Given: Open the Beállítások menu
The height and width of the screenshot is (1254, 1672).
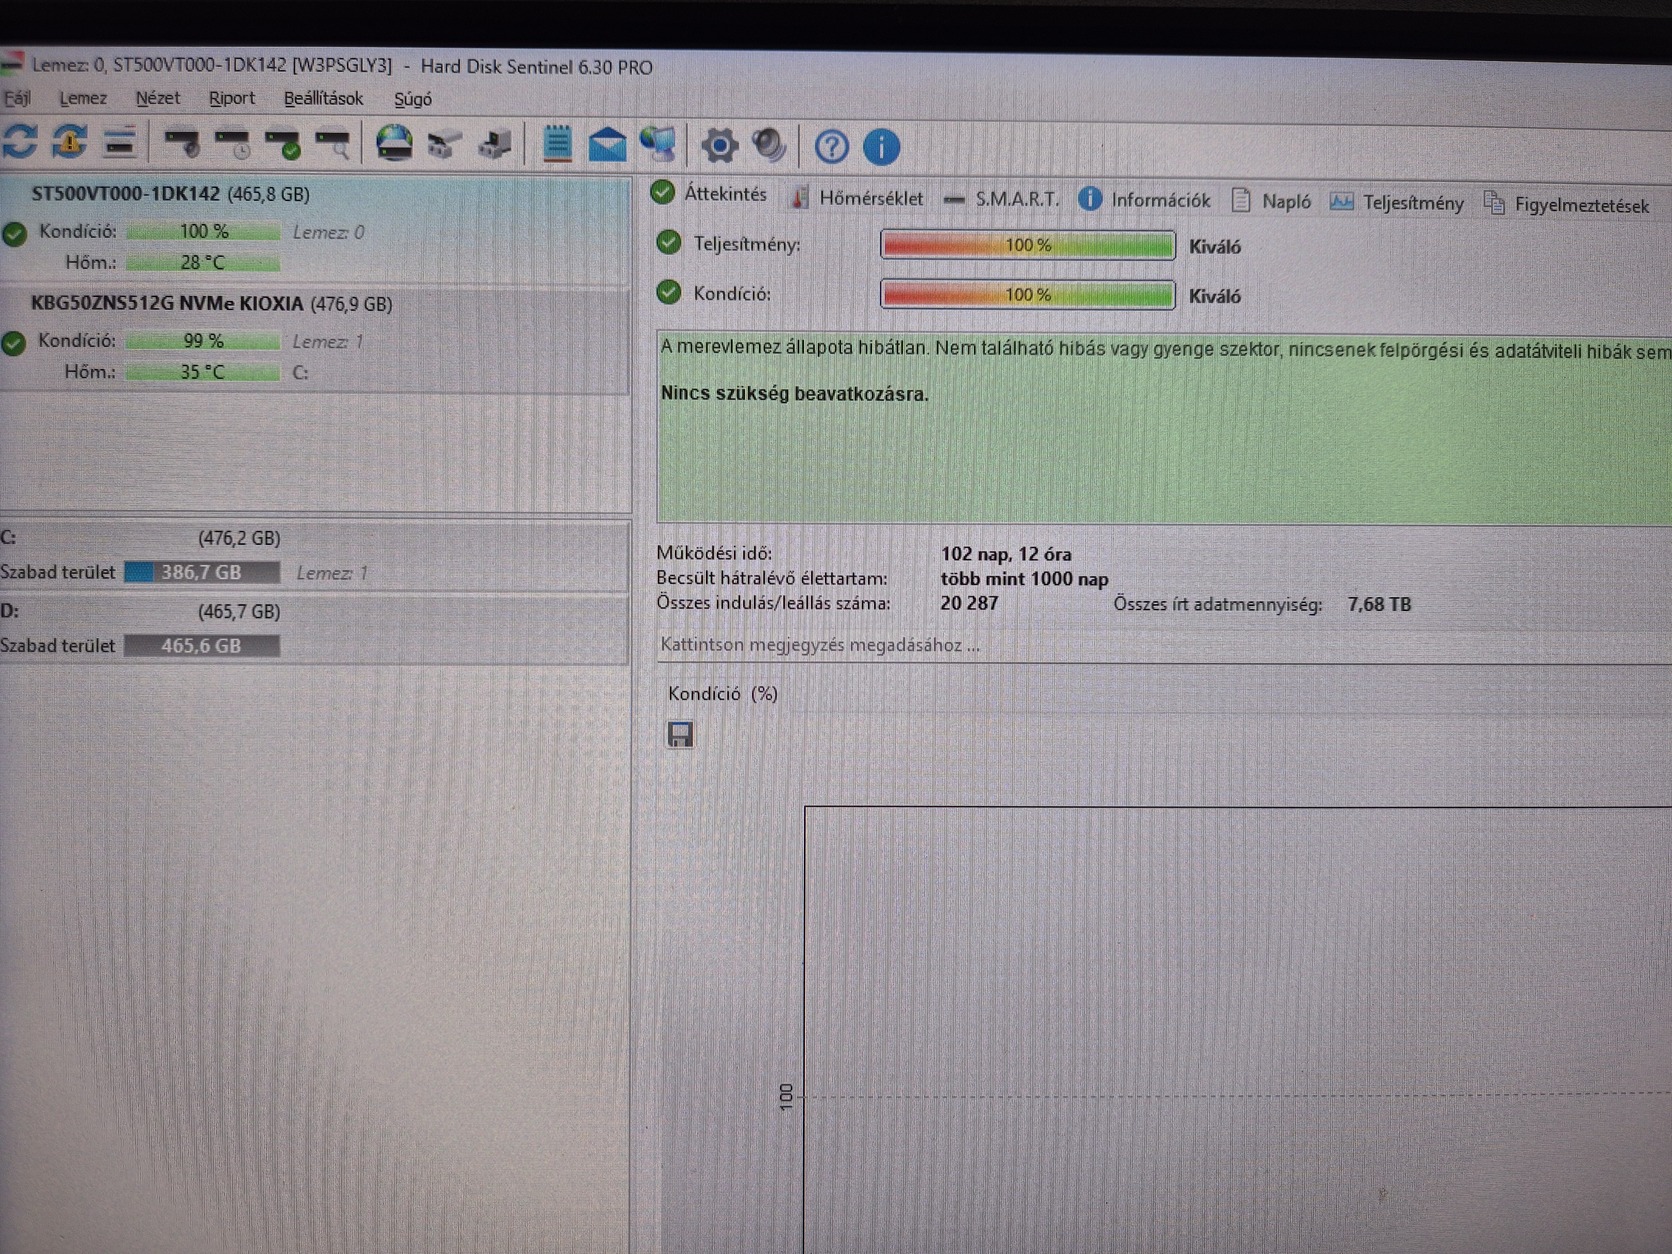Looking at the screenshot, I should point(323,98).
